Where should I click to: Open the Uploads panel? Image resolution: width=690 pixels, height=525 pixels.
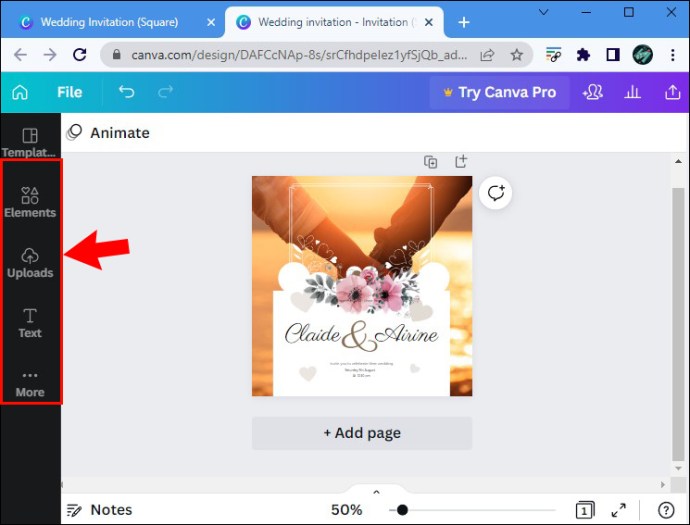(x=30, y=263)
